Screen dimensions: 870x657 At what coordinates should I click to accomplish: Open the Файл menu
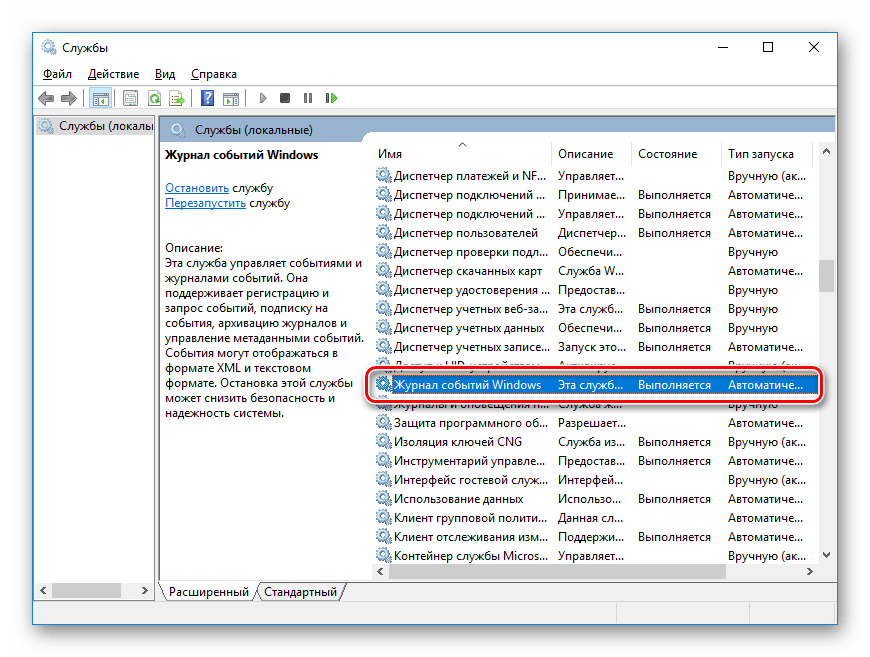57,74
